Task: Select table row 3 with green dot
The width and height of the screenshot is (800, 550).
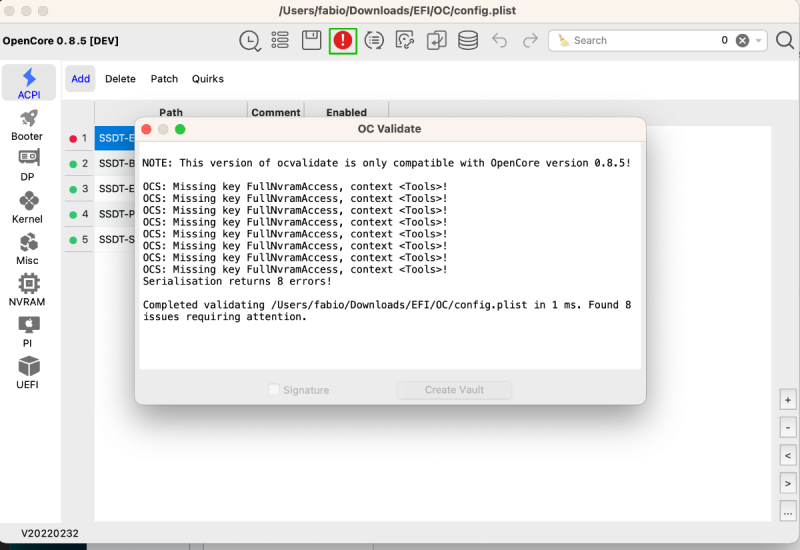Action: [x=100, y=189]
